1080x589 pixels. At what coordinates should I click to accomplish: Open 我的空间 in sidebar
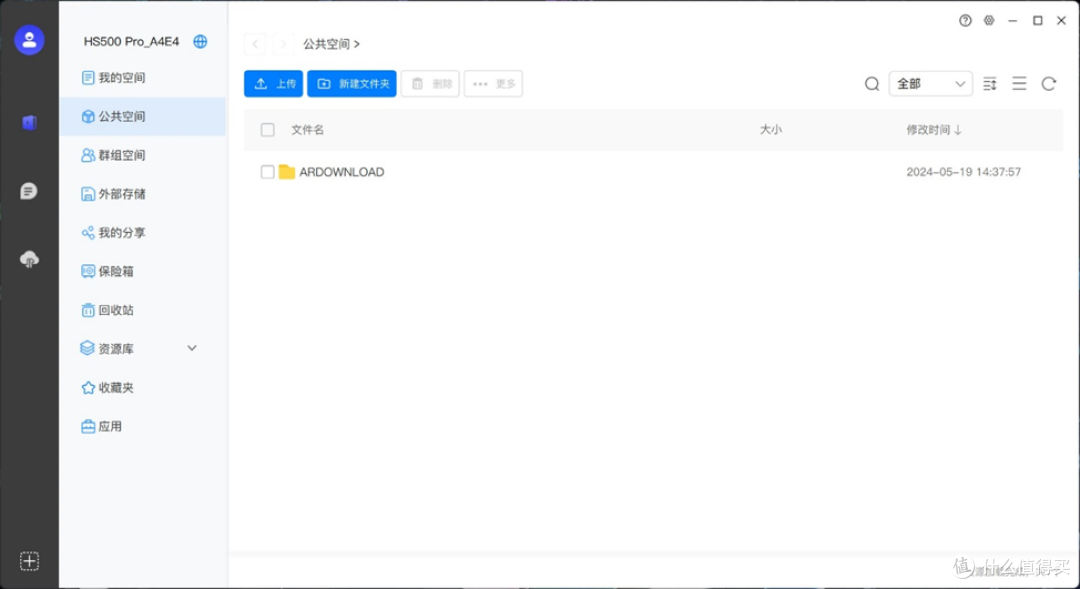(143, 78)
